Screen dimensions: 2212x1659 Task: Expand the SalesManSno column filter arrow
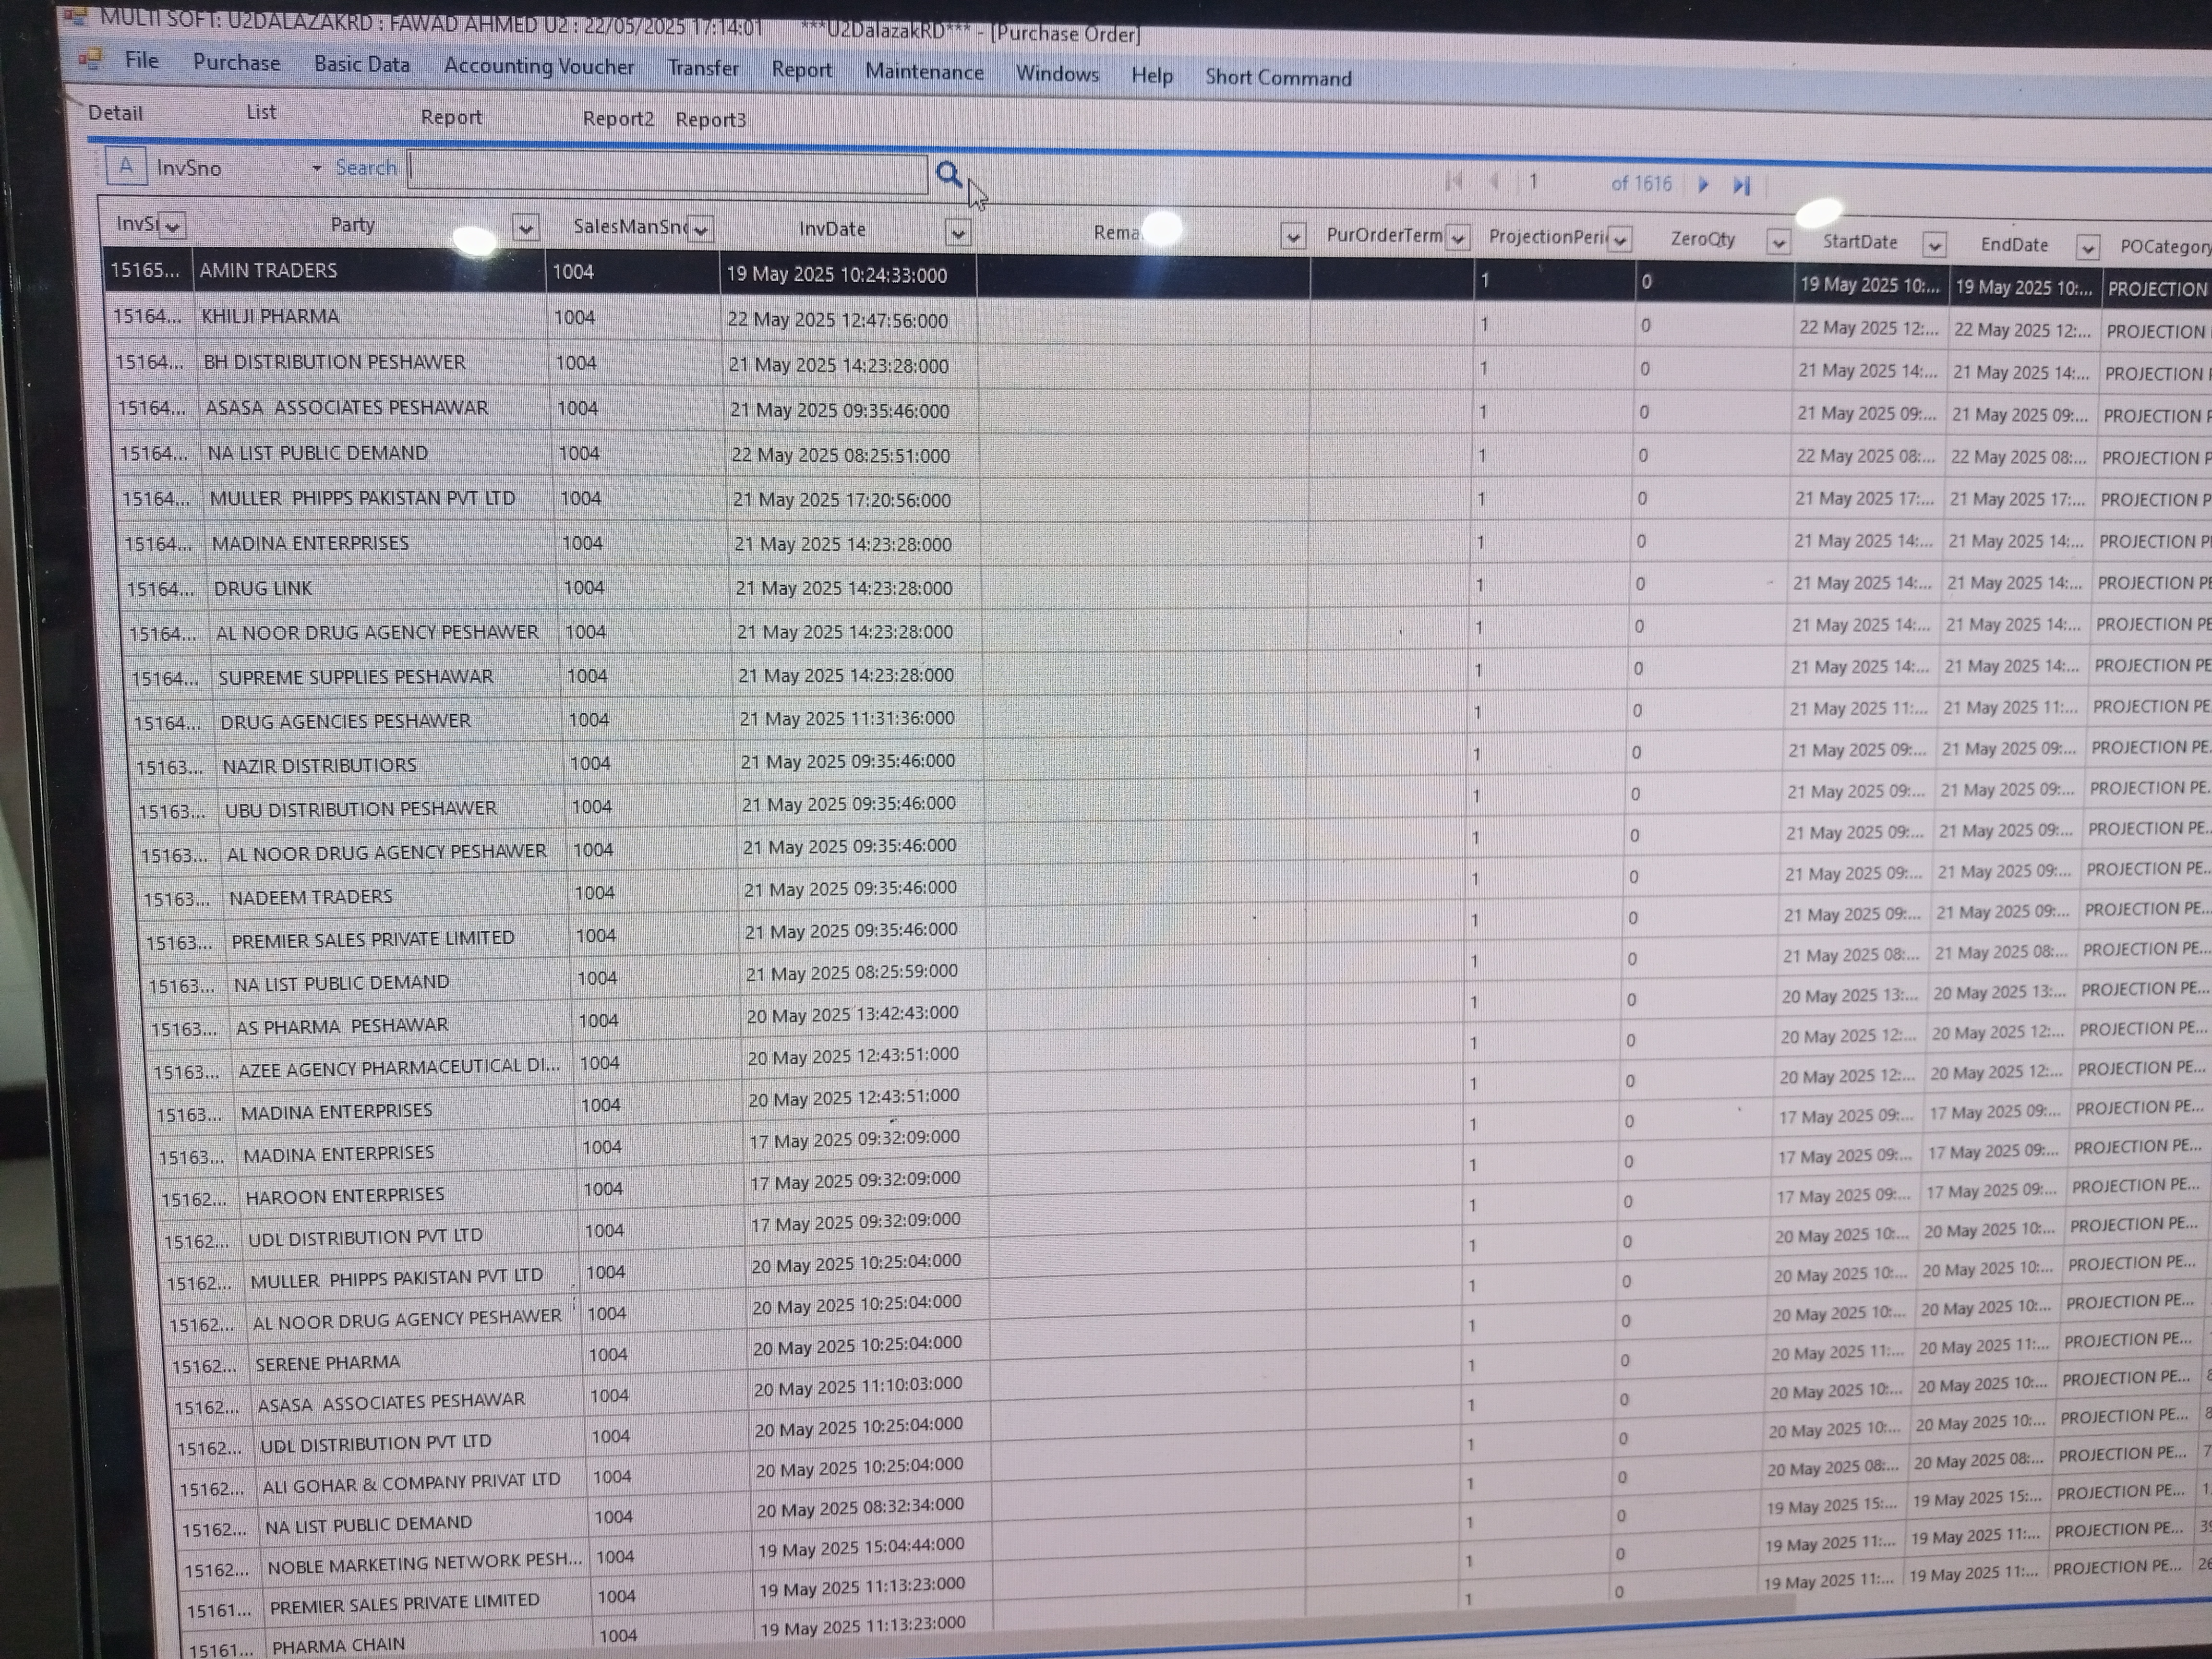tap(700, 230)
